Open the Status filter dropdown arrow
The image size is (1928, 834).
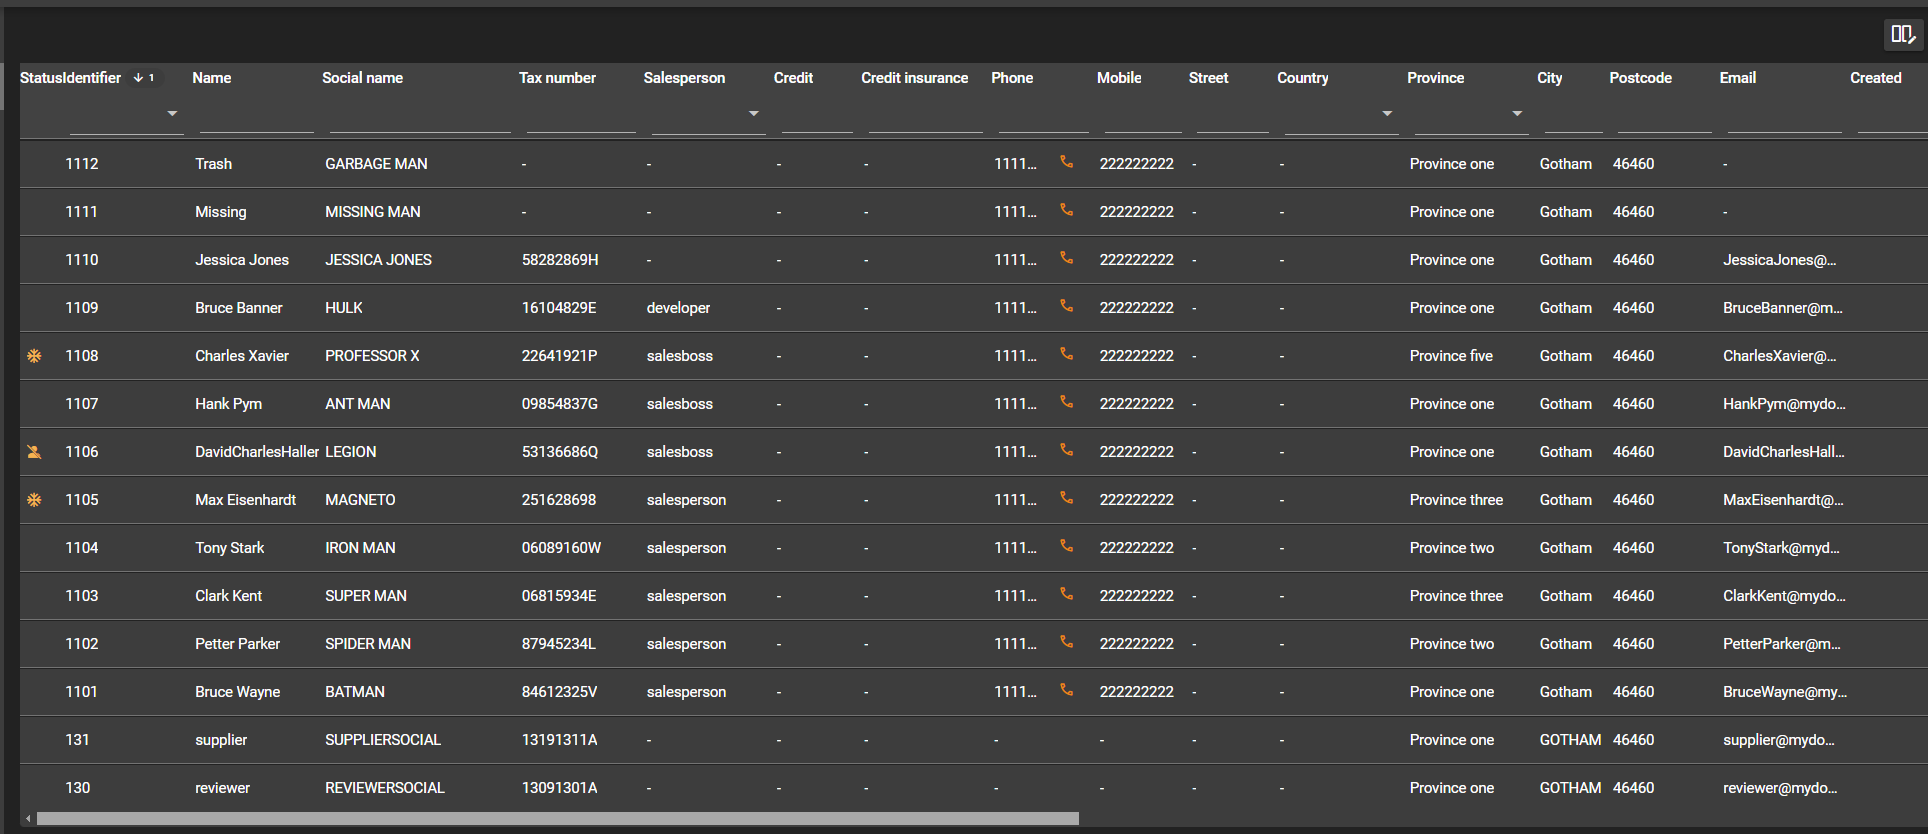coord(172,114)
